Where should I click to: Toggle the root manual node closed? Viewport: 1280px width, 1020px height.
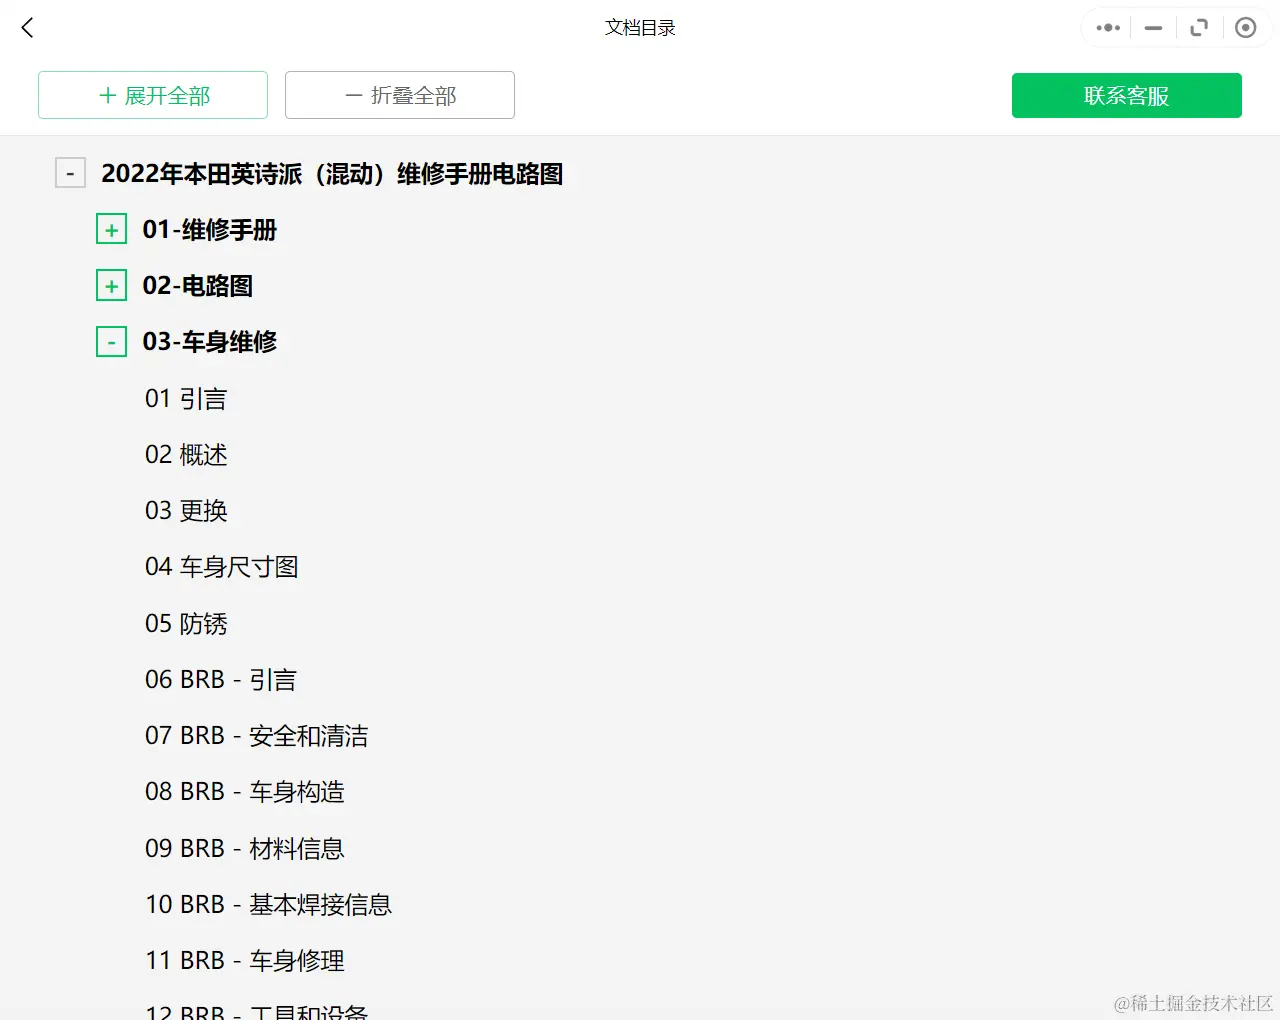[x=70, y=172]
